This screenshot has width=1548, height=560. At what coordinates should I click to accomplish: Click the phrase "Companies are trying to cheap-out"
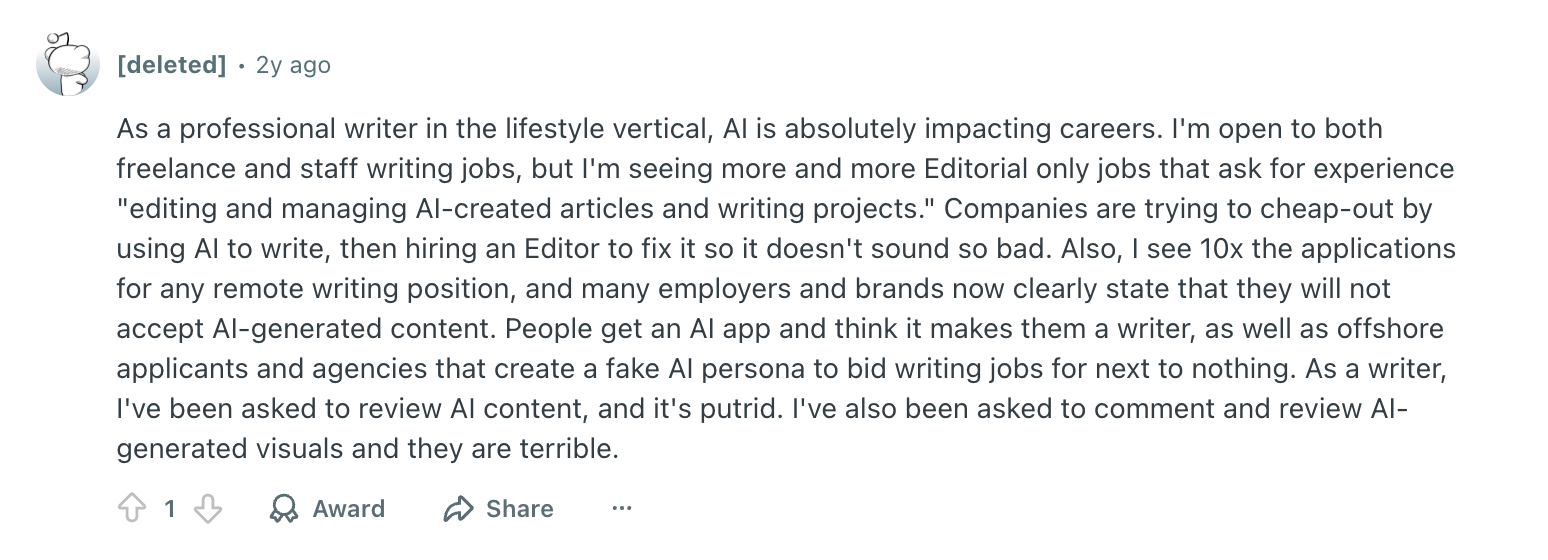(1188, 209)
